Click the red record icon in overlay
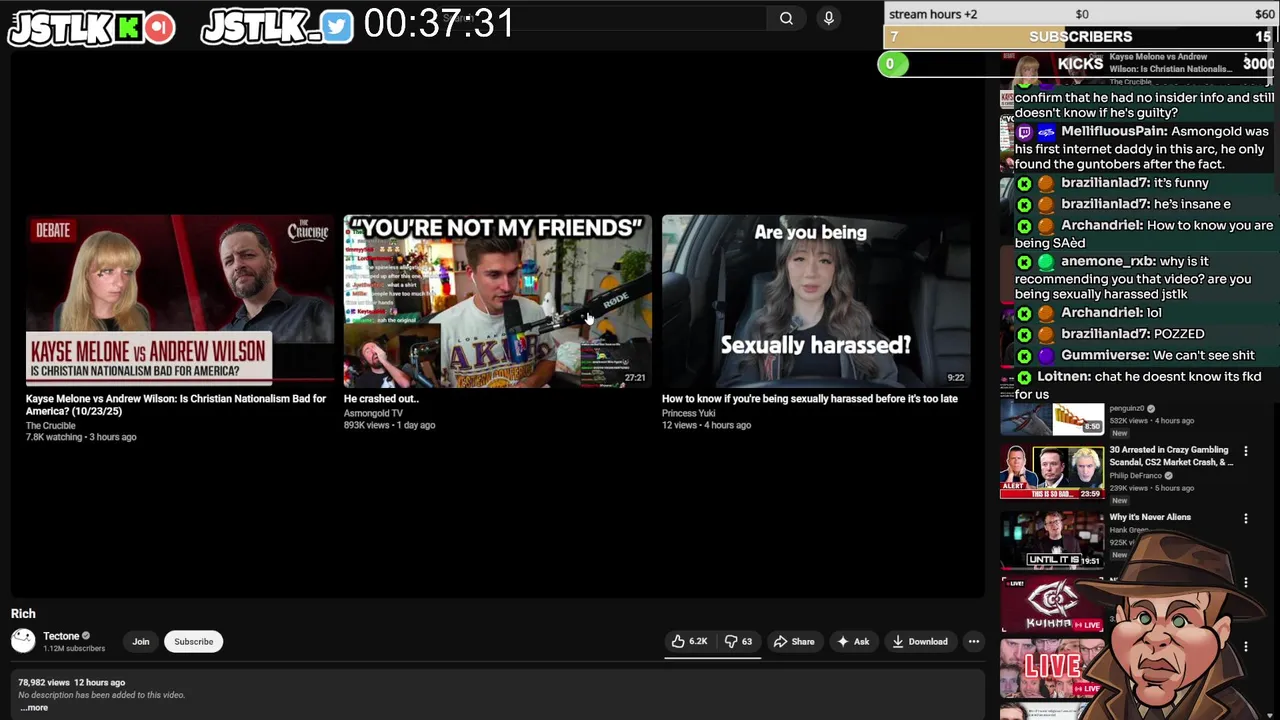This screenshot has height=720, width=1280. 159,28
